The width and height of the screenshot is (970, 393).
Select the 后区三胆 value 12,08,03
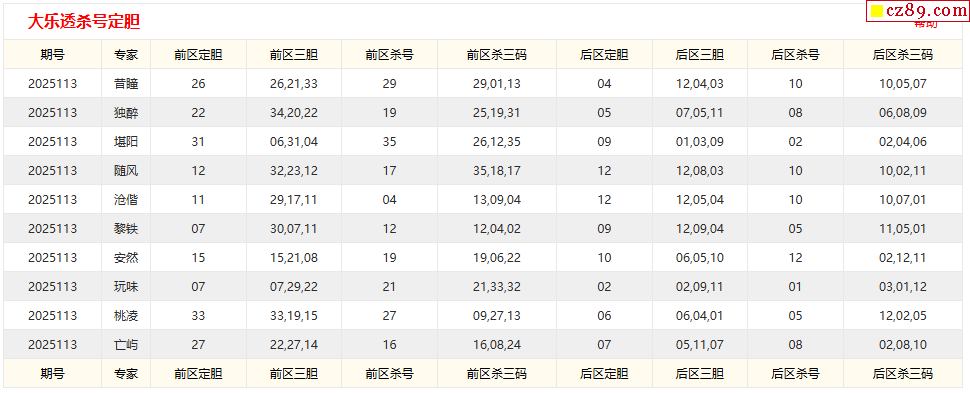[x=700, y=171]
